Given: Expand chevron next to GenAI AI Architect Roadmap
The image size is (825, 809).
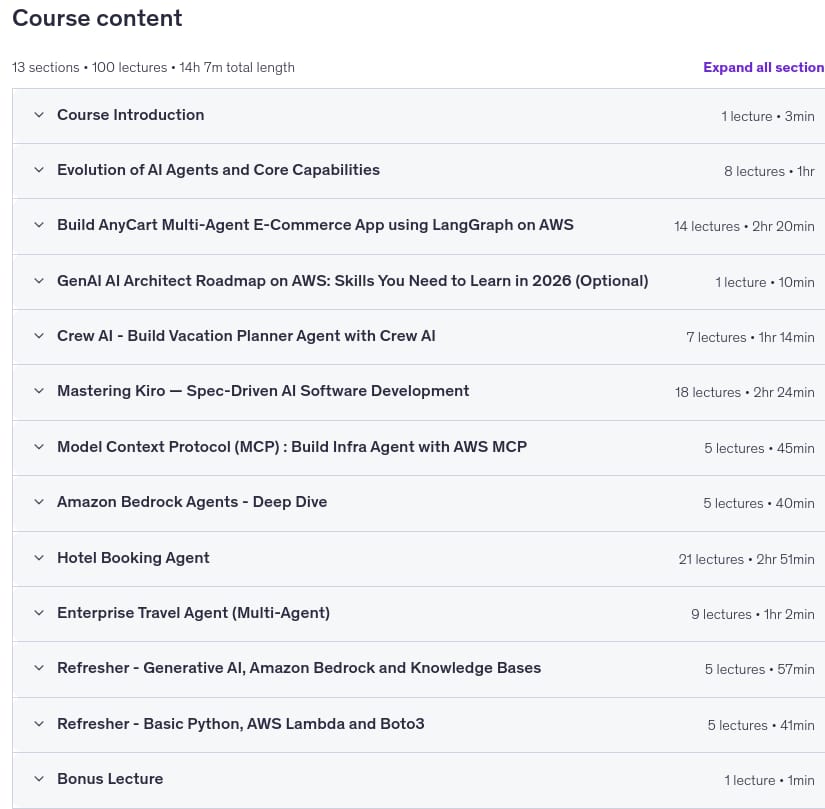Looking at the screenshot, I should (x=39, y=280).
